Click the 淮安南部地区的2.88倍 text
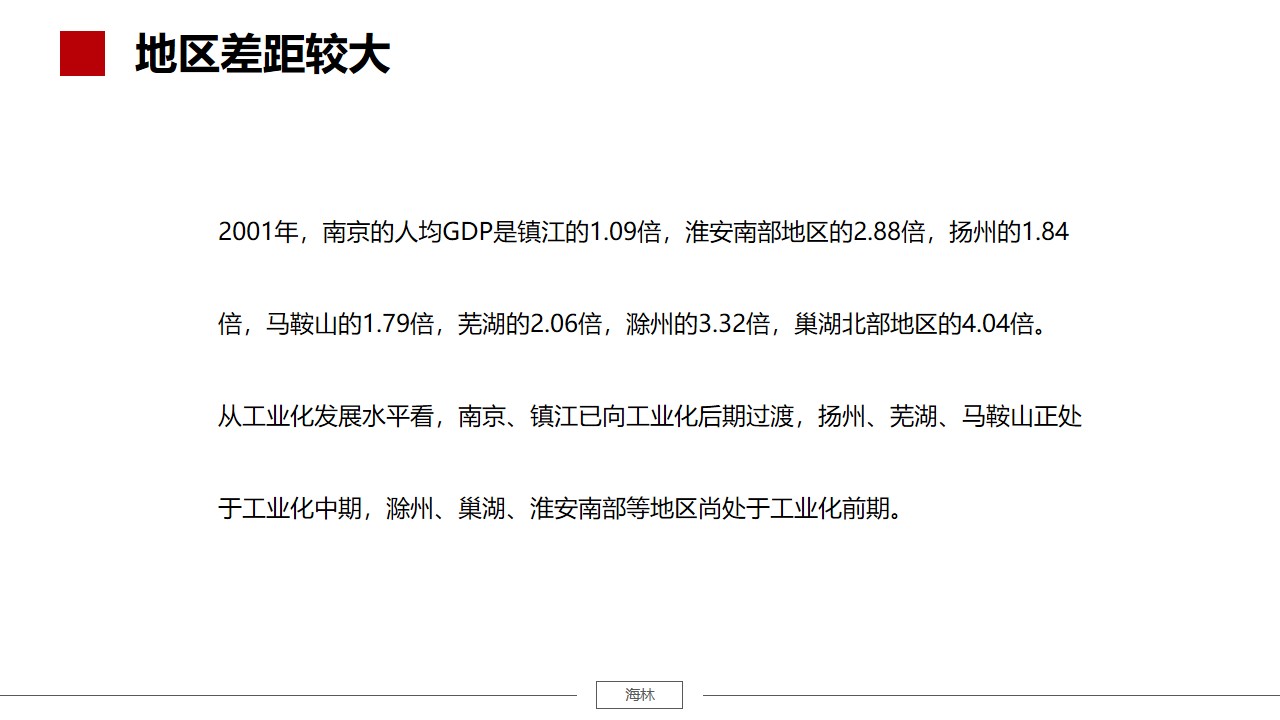This screenshot has height=720, width=1280. click(804, 233)
